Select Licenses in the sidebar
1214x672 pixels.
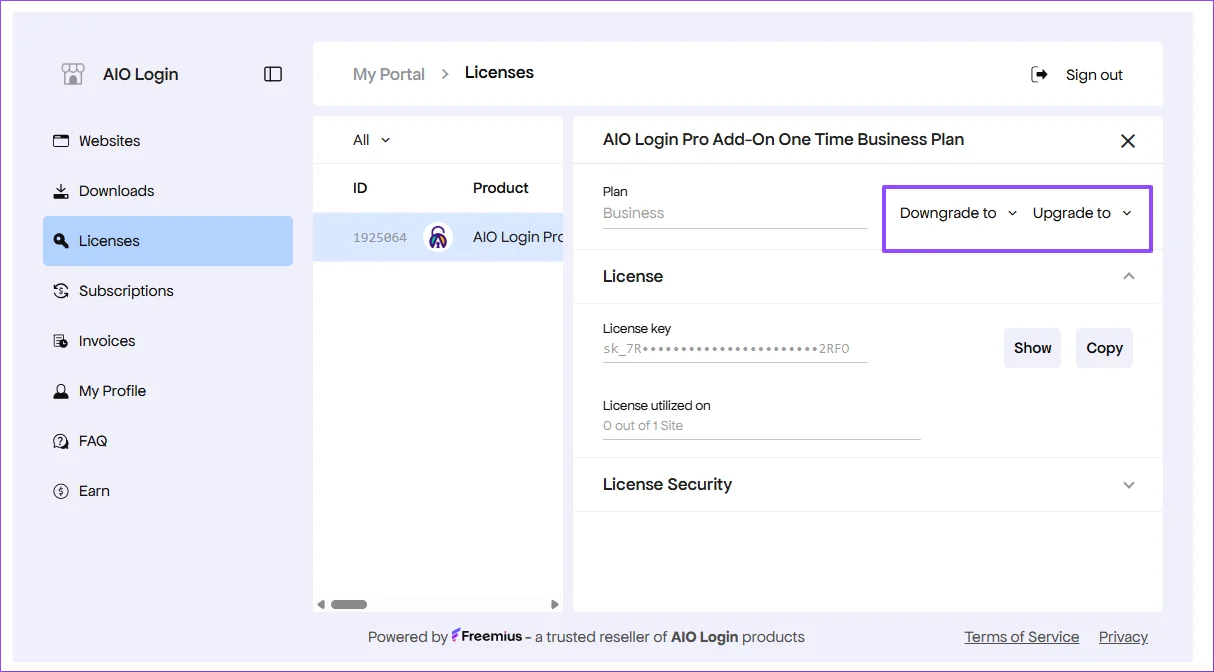(x=168, y=241)
